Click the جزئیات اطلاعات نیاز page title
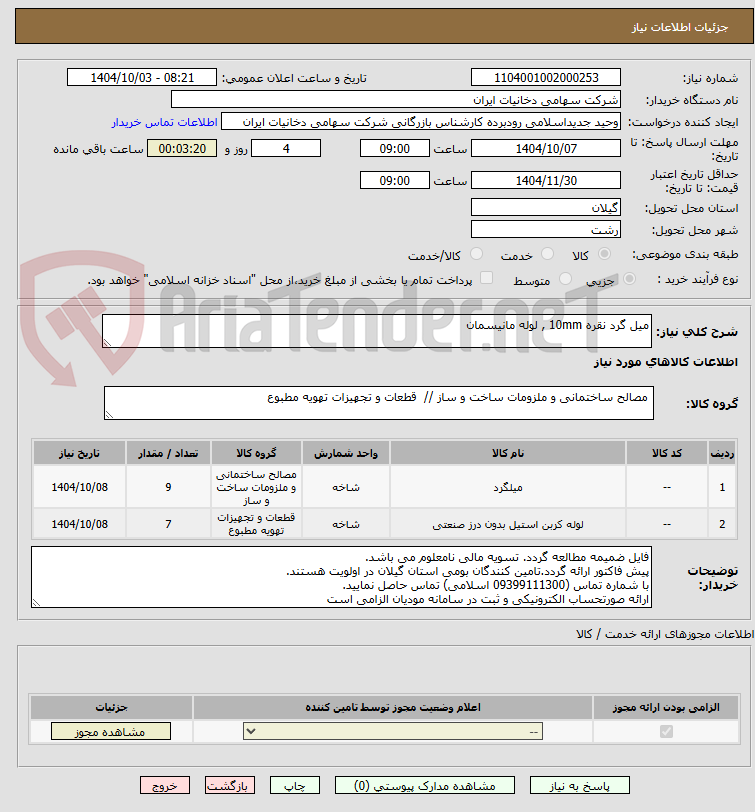 (x=679, y=27)
